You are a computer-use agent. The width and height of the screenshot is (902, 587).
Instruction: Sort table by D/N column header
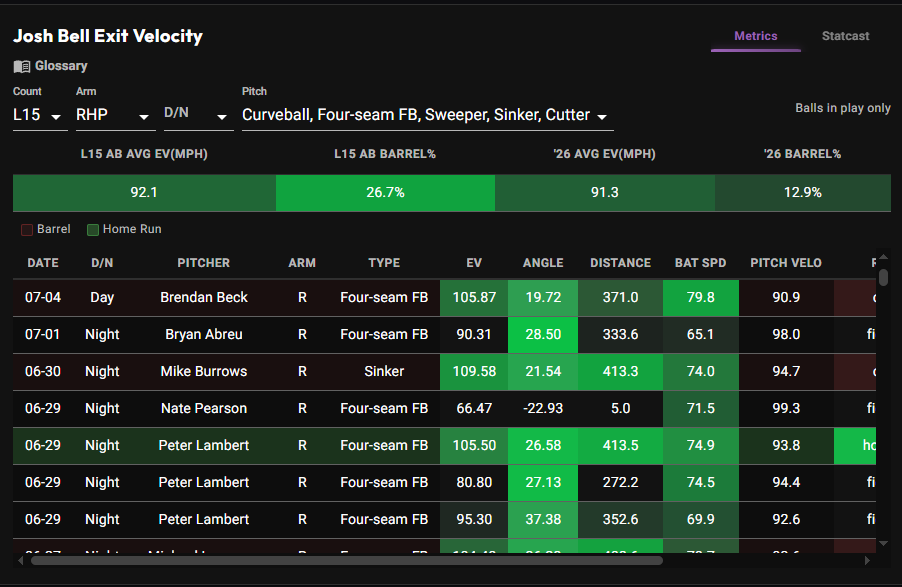click(102, 263)
